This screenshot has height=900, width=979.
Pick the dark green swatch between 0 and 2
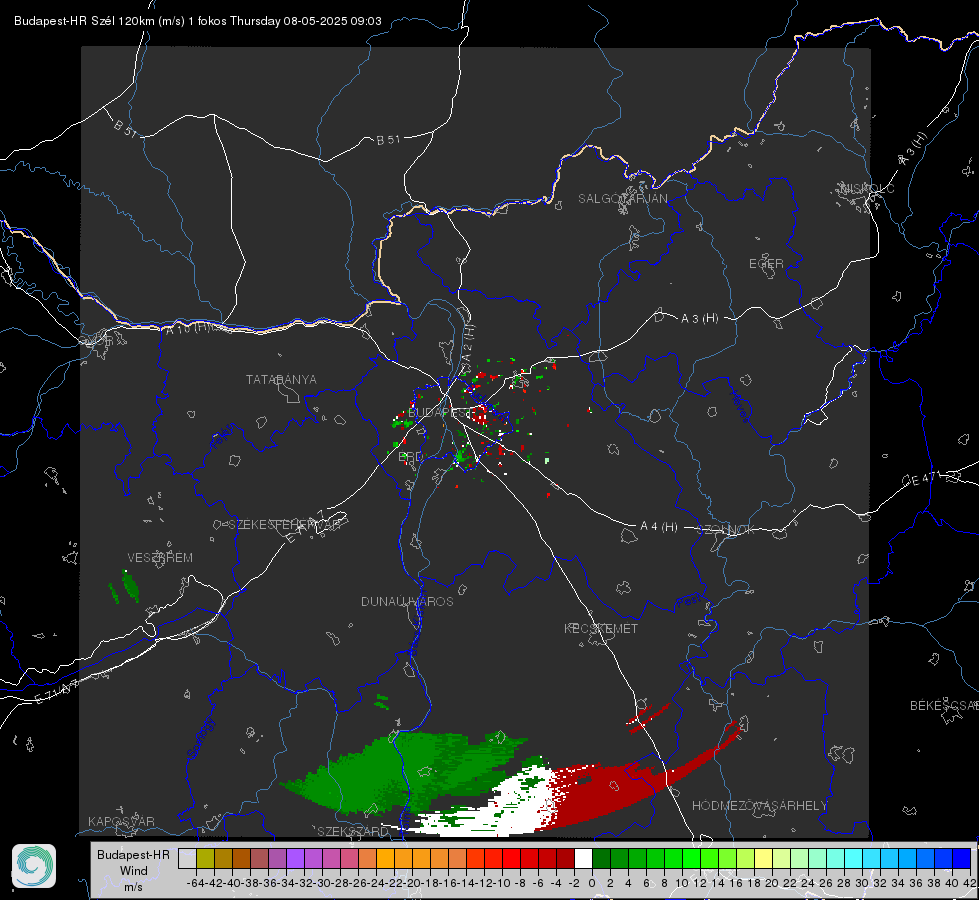(x=601, y=859)
